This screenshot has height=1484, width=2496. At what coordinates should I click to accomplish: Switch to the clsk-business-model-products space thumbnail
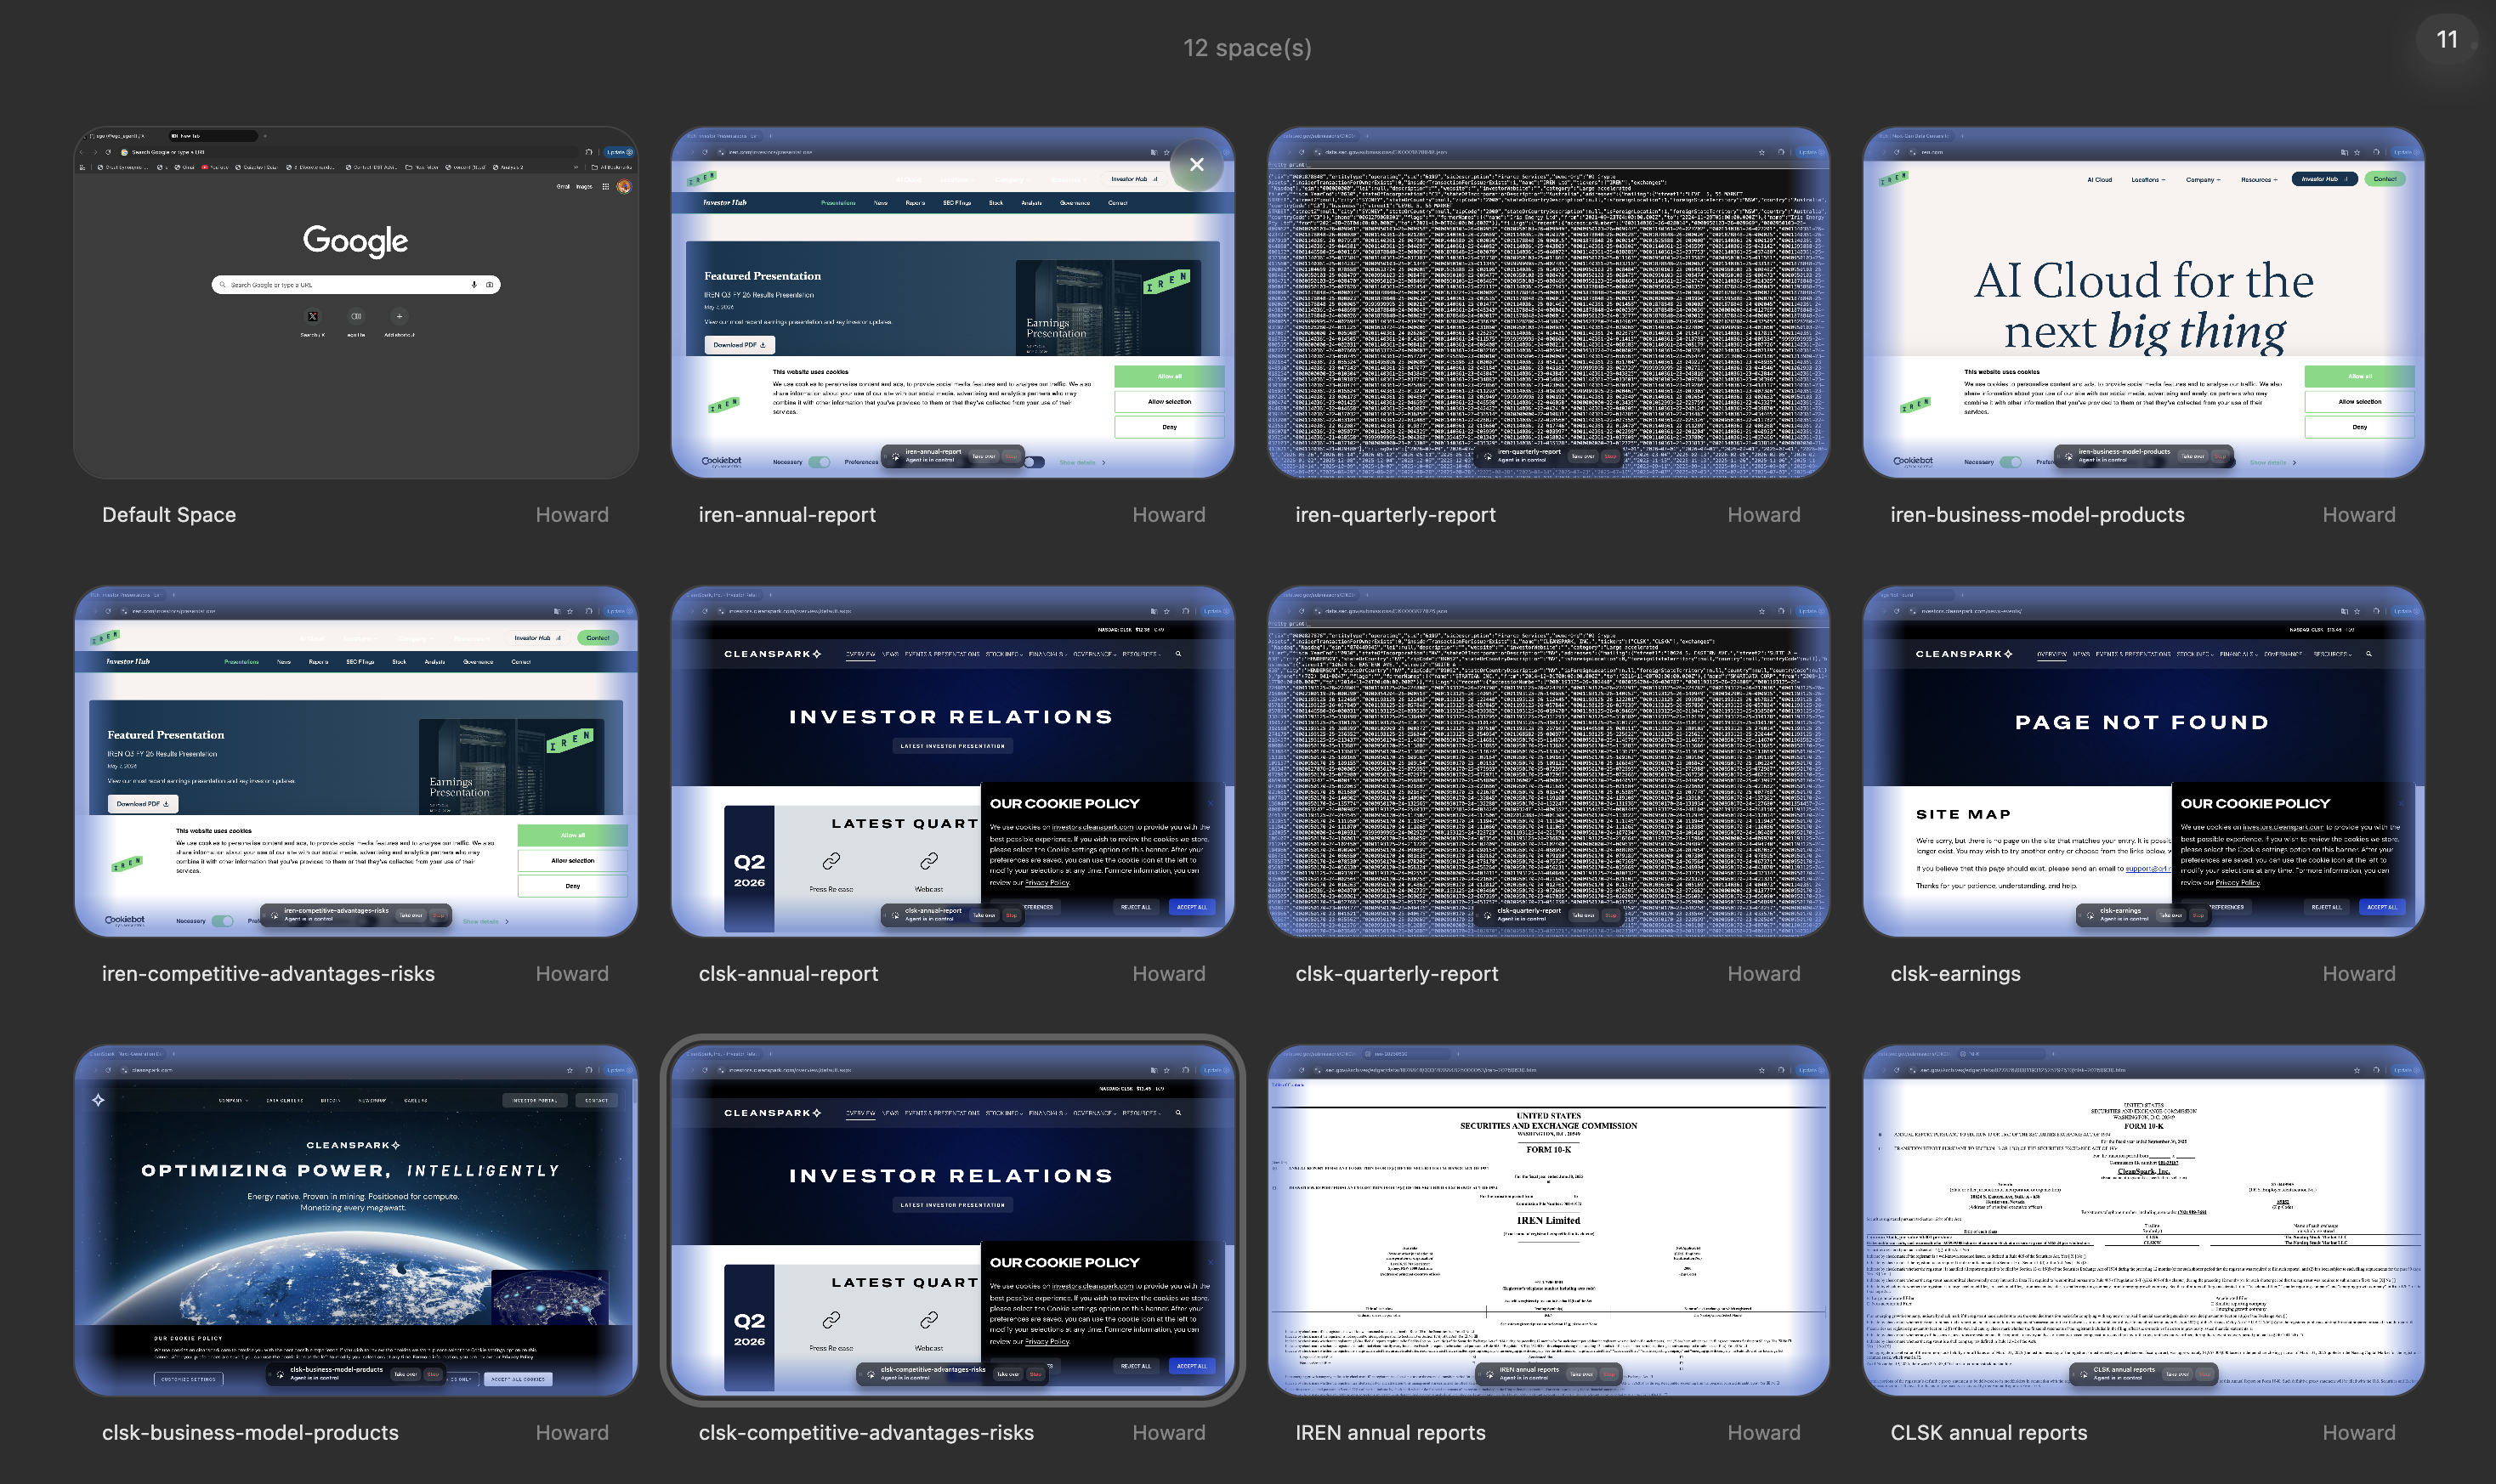356,1220
